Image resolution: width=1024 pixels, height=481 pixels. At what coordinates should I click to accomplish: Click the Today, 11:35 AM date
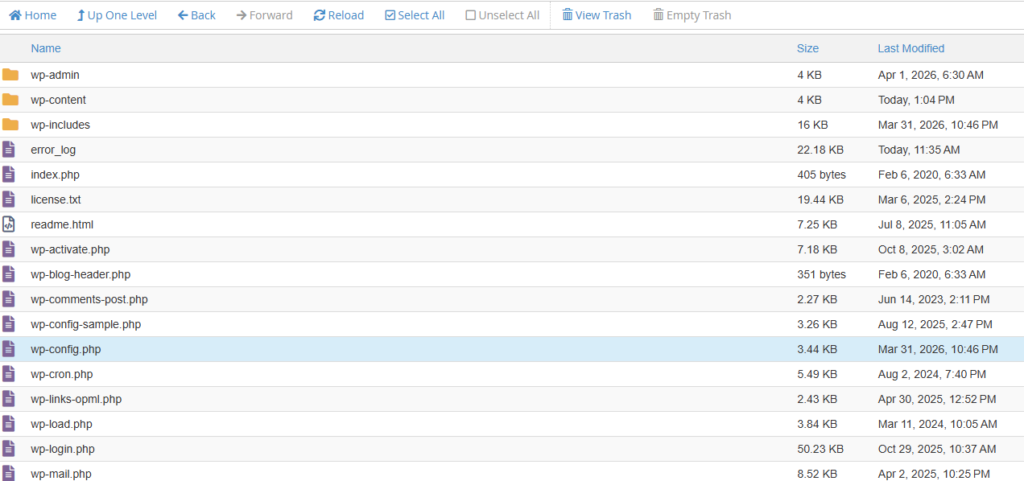[919, 150]
